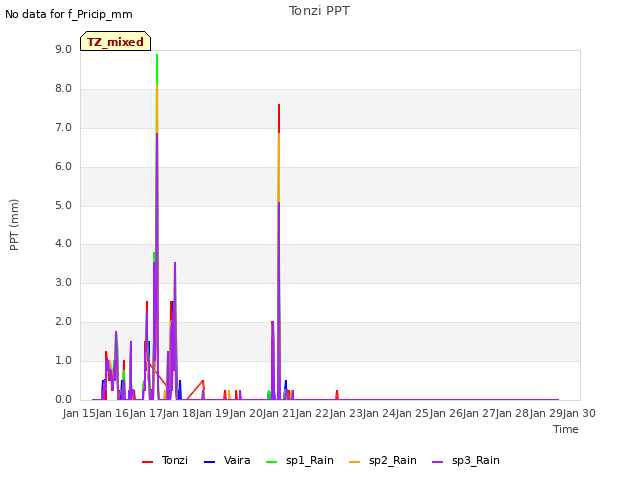Click the purple sp3_Rain legend swatch
The height and width of the screenshot is (480, 640).
437,462
